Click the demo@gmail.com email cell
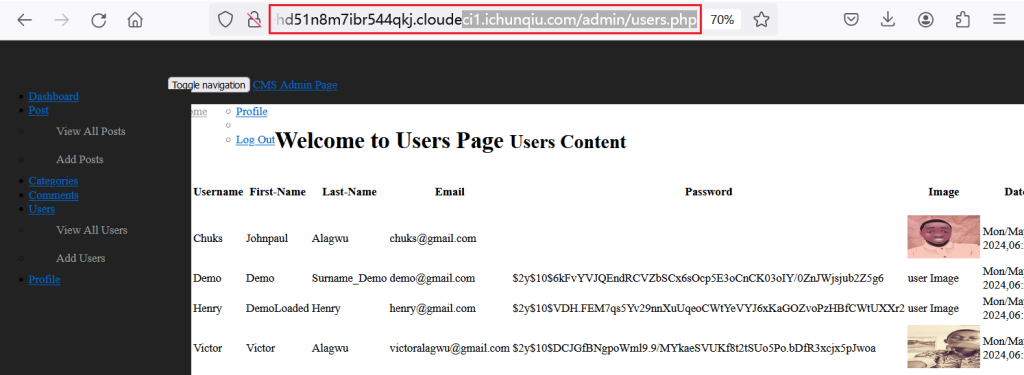 pyautogui.click(x=432, y=278)
